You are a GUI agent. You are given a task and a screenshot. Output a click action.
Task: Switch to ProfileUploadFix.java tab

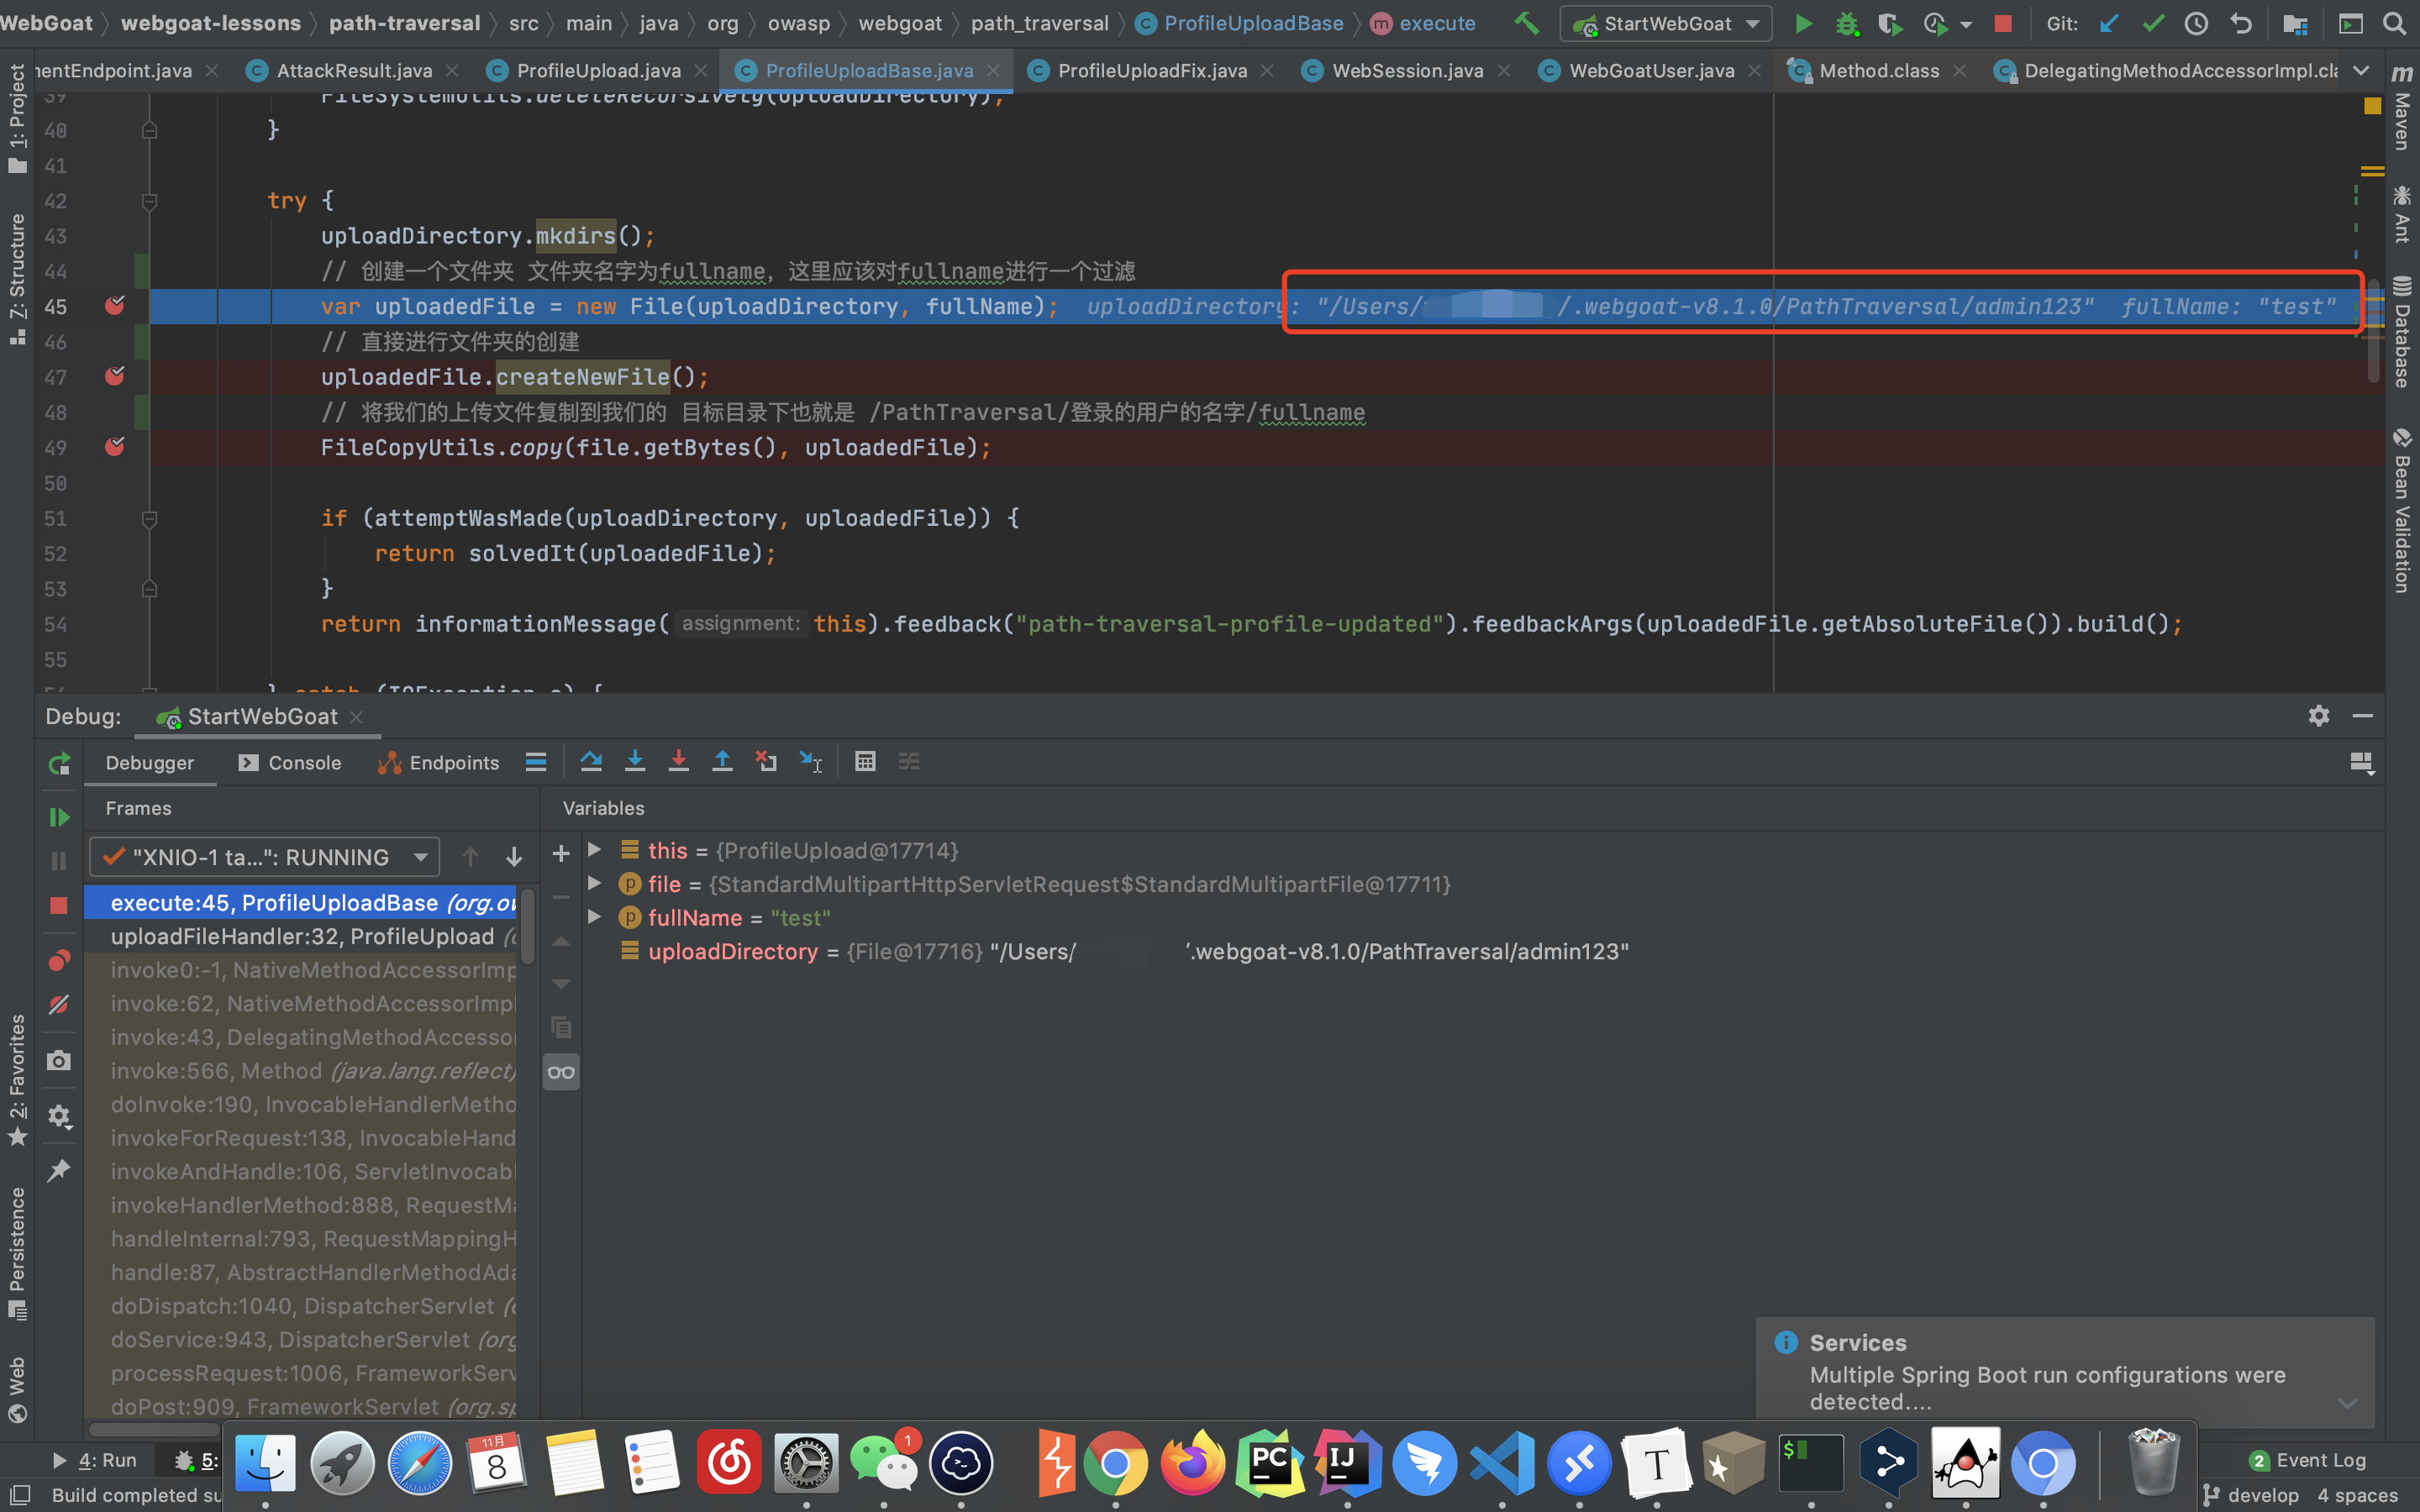point(1151,71)
